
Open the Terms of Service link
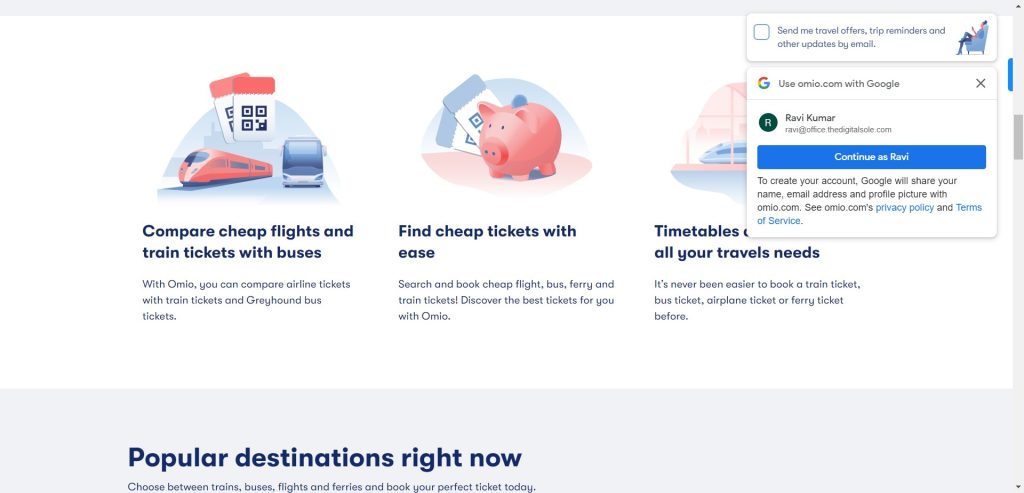coord(968,208)
